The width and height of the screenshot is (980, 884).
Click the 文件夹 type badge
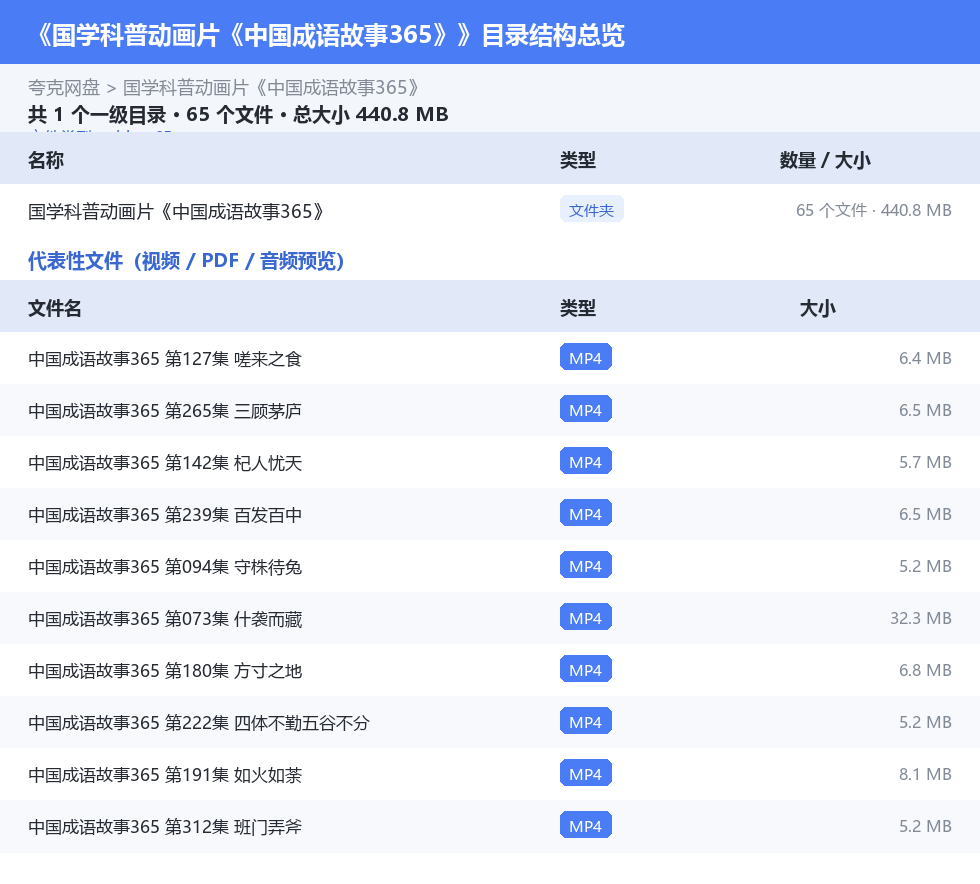(x=591, y=210)
